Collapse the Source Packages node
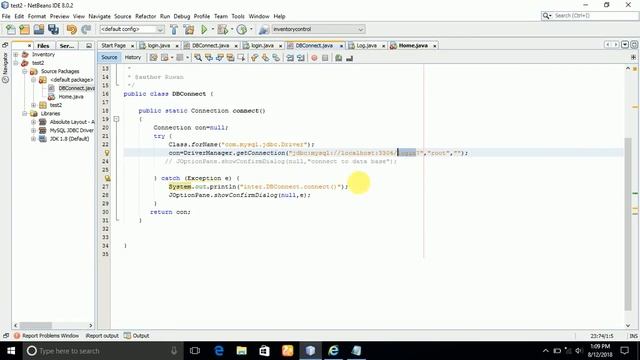 (25, 71)
